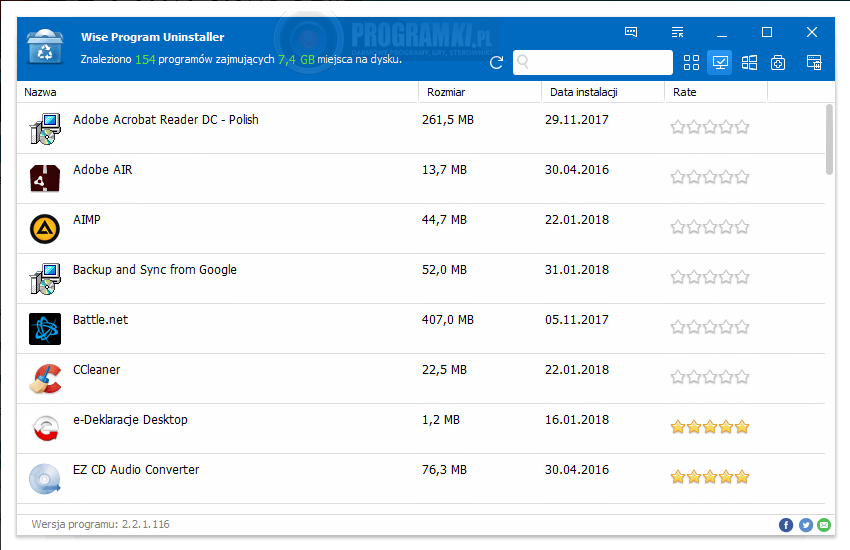Click the system components toolbar icon
This screenshot has width=850, height=550.
778,62
